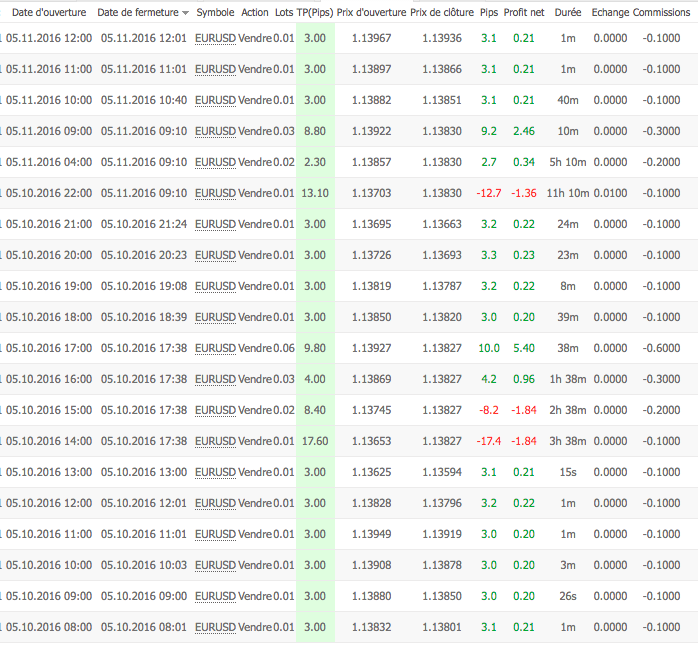The height and width of the screenshot is (648, 698).
Task: Select the 2.46 net profit cell
Action: coord(524,131)
